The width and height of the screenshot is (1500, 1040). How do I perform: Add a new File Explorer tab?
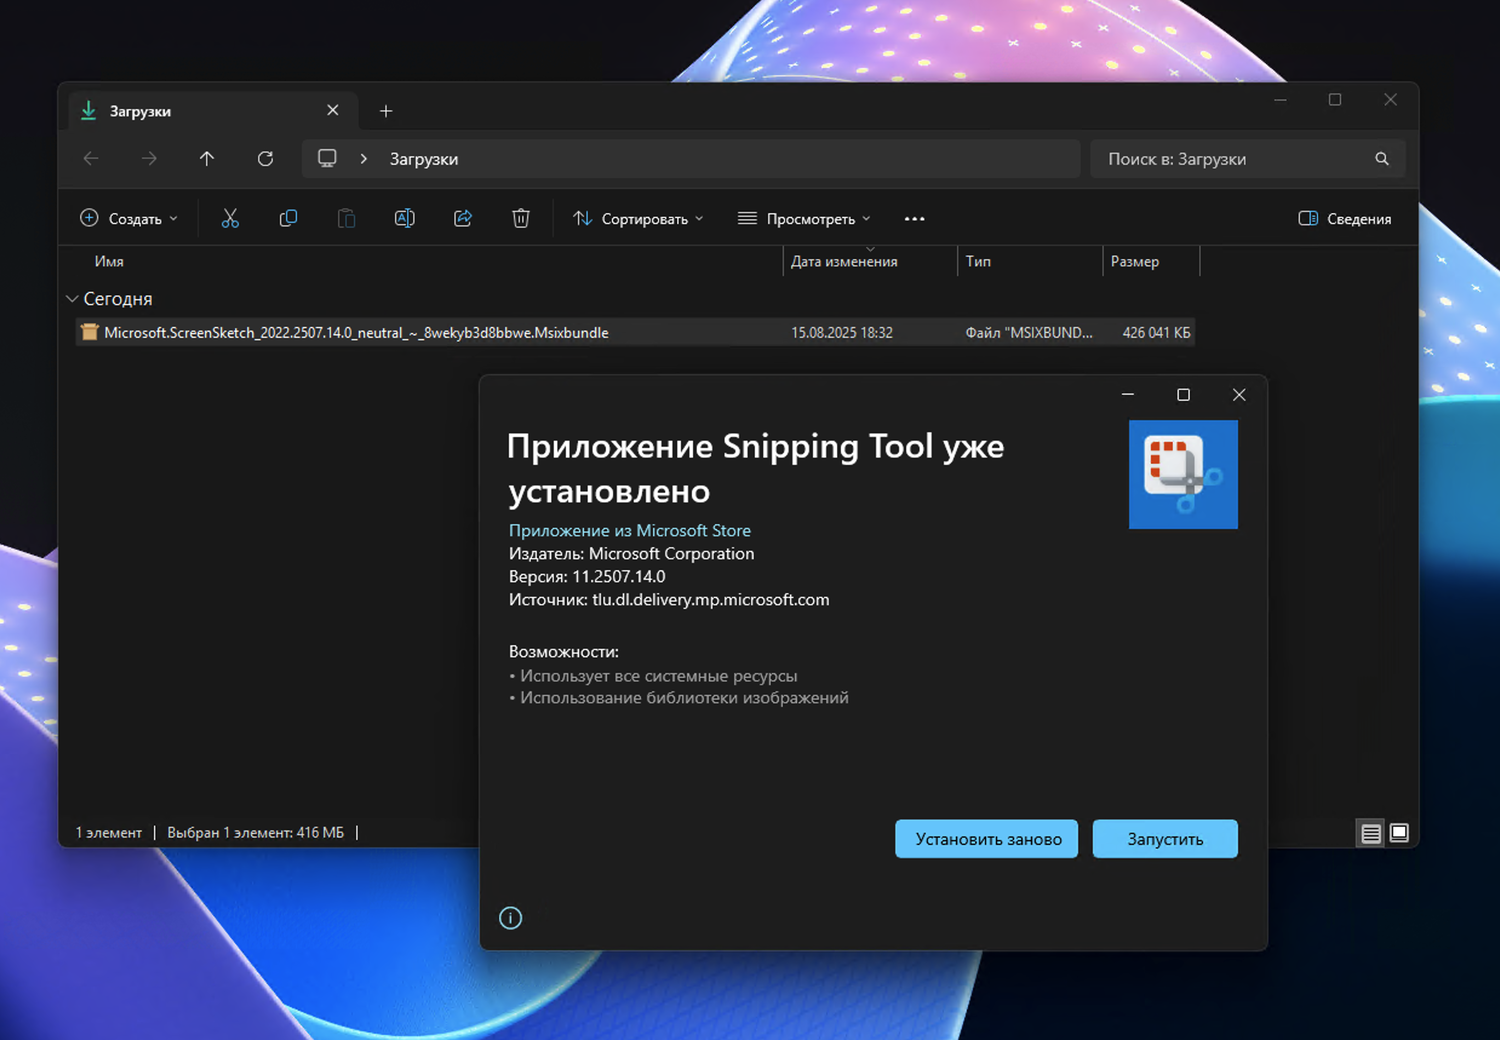[x=386, y=111]
